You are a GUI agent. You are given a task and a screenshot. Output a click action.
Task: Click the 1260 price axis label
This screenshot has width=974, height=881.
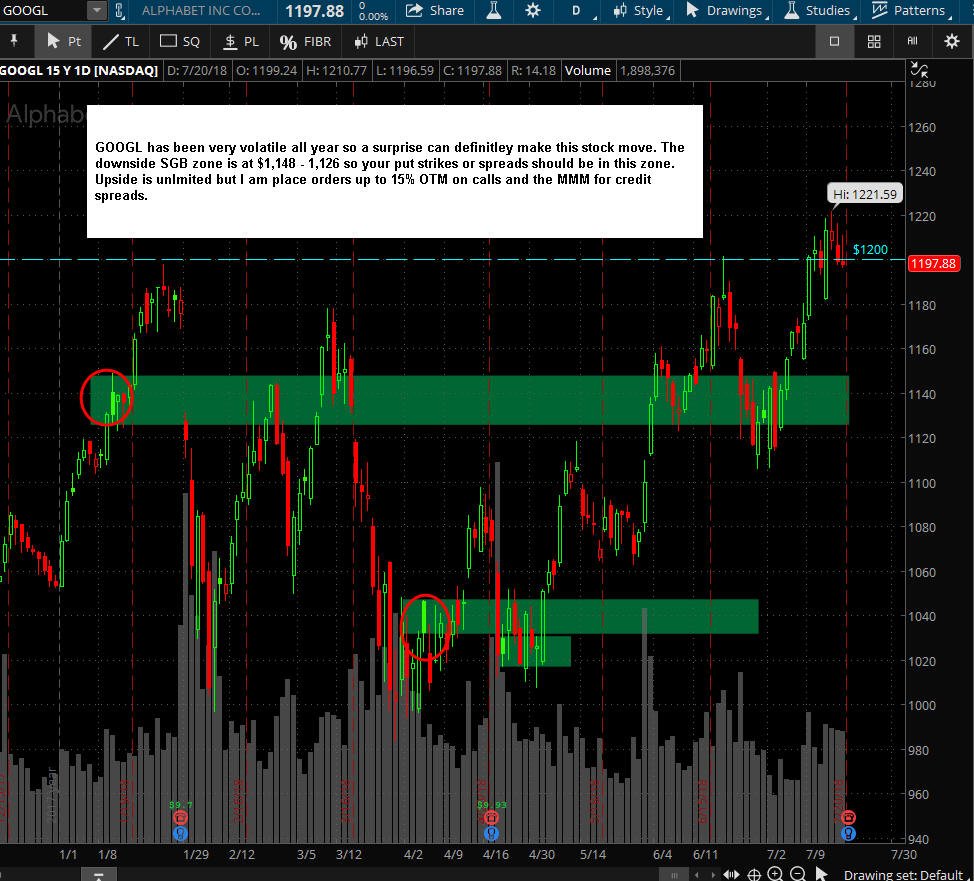(922, 127)
